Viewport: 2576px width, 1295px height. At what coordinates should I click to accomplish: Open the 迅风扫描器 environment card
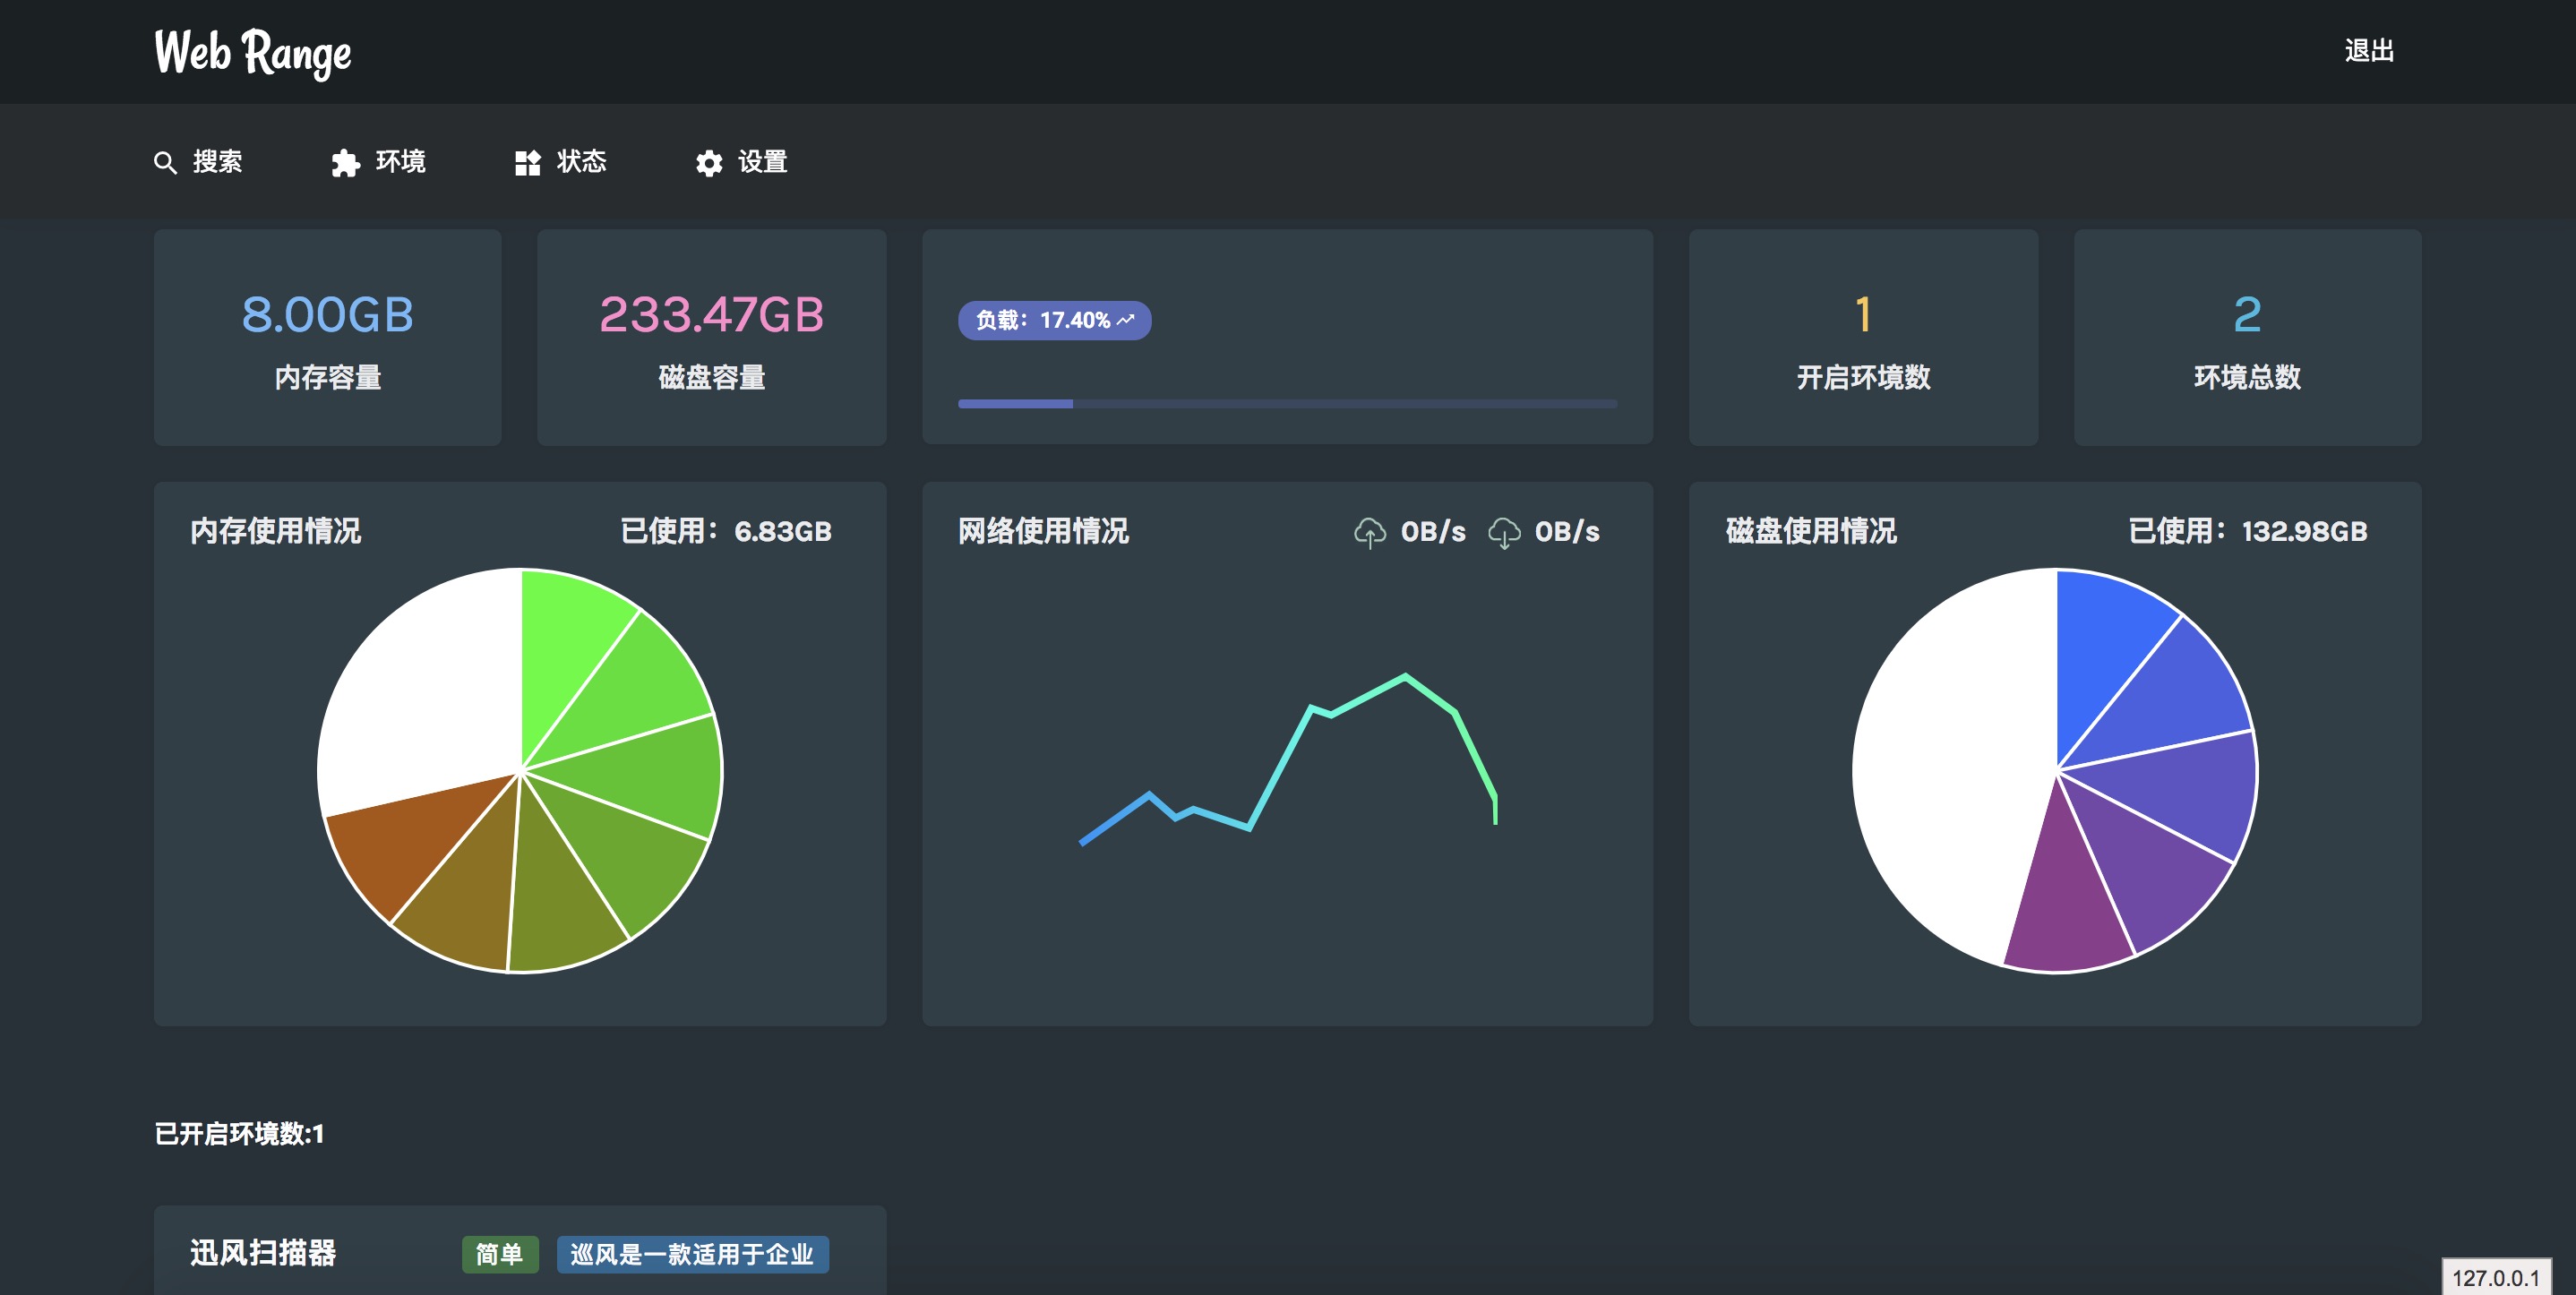click(x=263, y=1253)
